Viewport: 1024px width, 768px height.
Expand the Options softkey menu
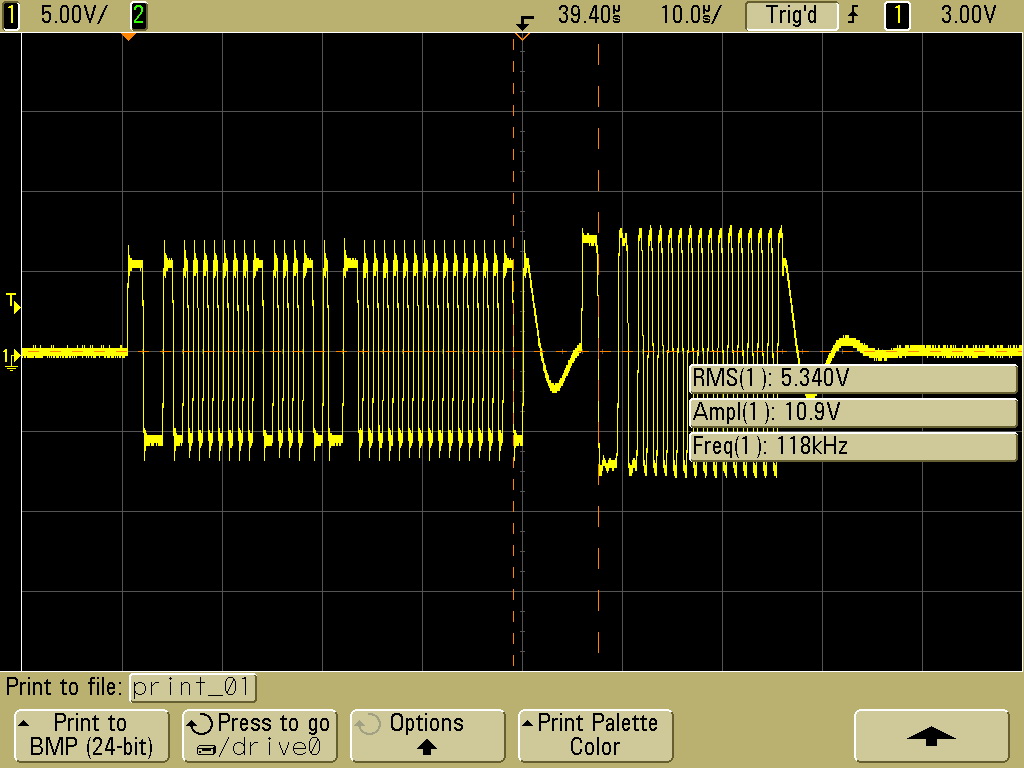[427, 735]
